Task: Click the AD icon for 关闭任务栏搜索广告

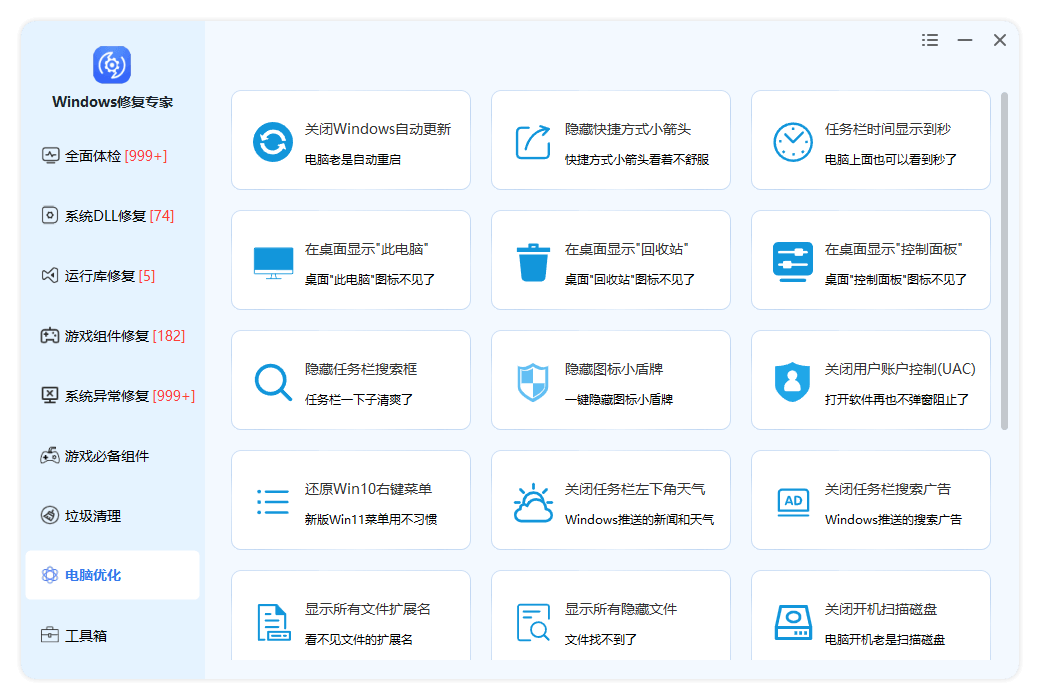Action: pos(793,502)
